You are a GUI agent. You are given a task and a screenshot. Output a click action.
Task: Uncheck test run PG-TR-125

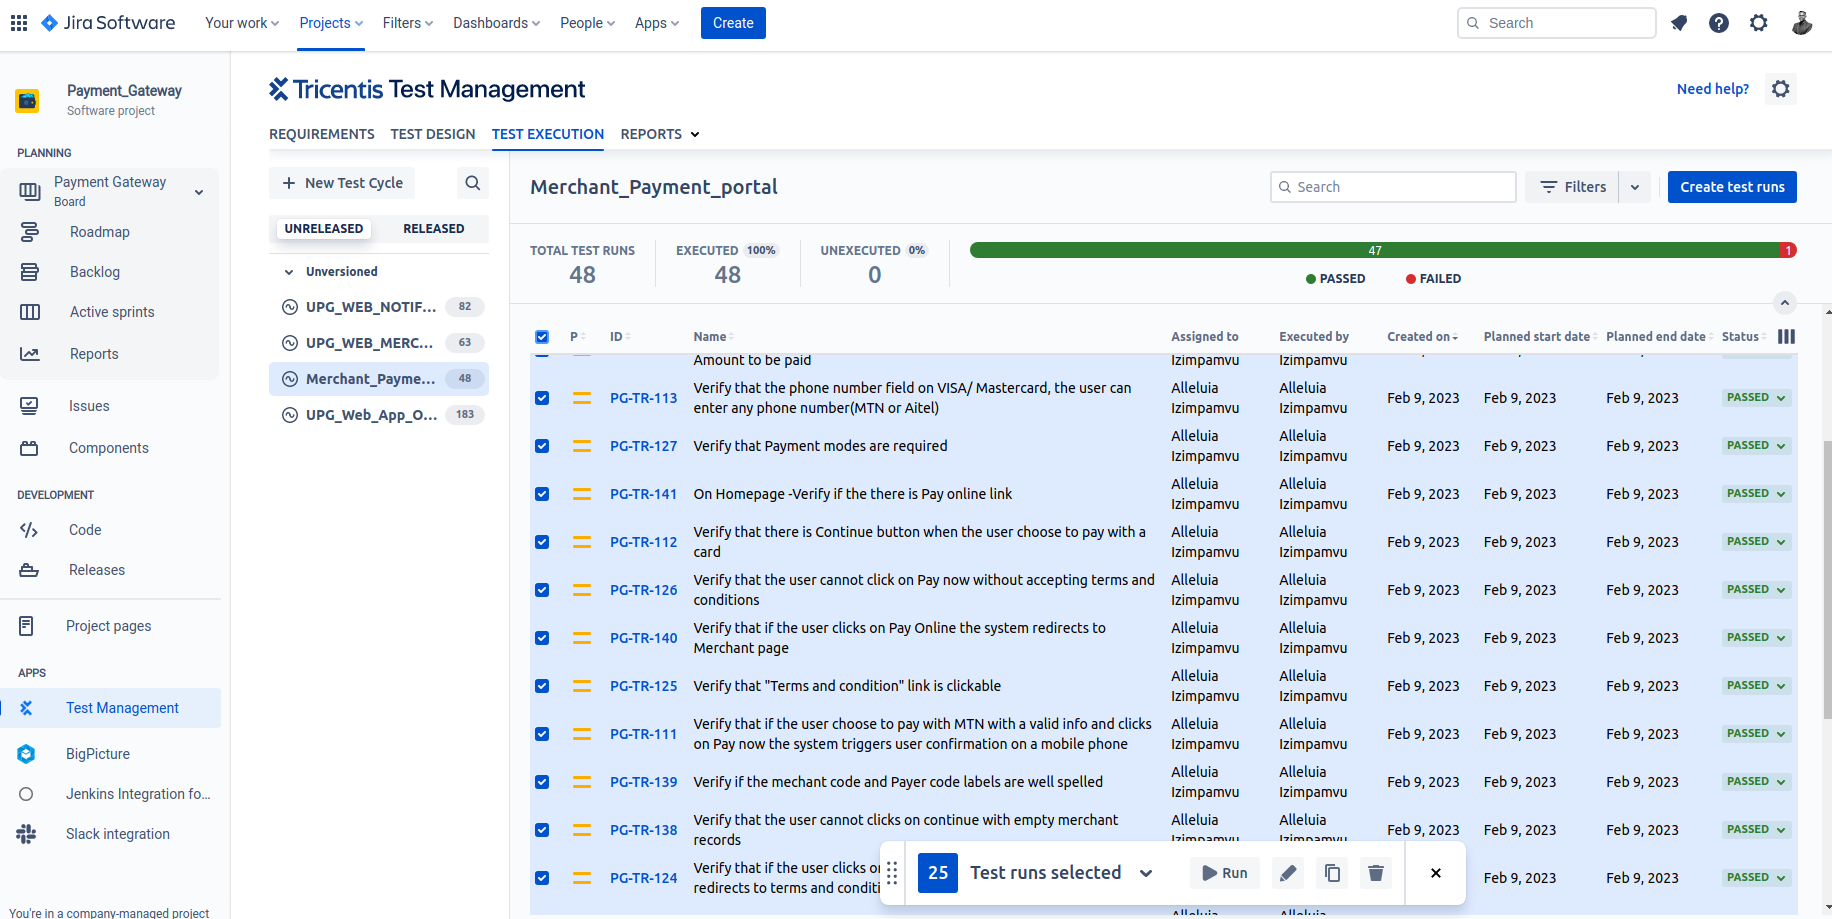click(x=542, y=686)
